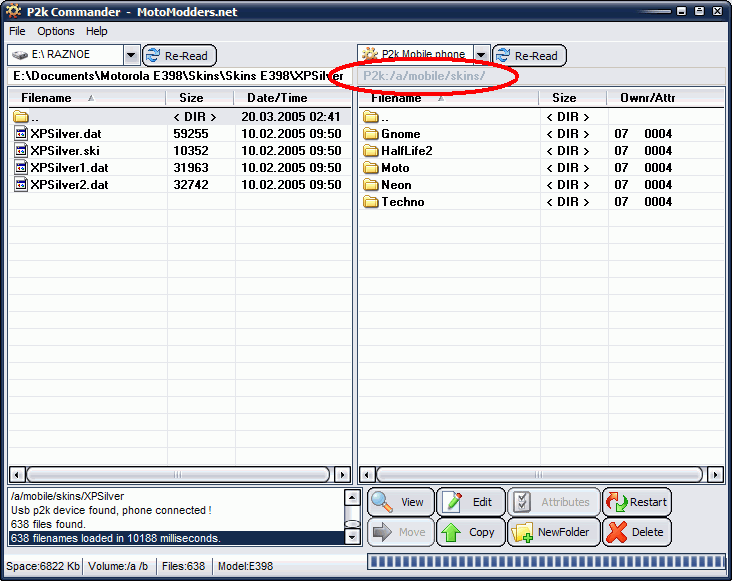Click the file name XPSilver.ski
The height and width of the screenshot is (581, 732).
coord(65,151)
